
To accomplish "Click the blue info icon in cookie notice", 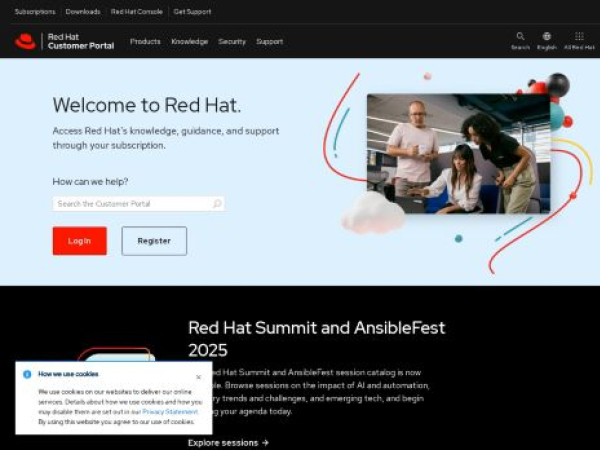I will [x=27, y=374].
